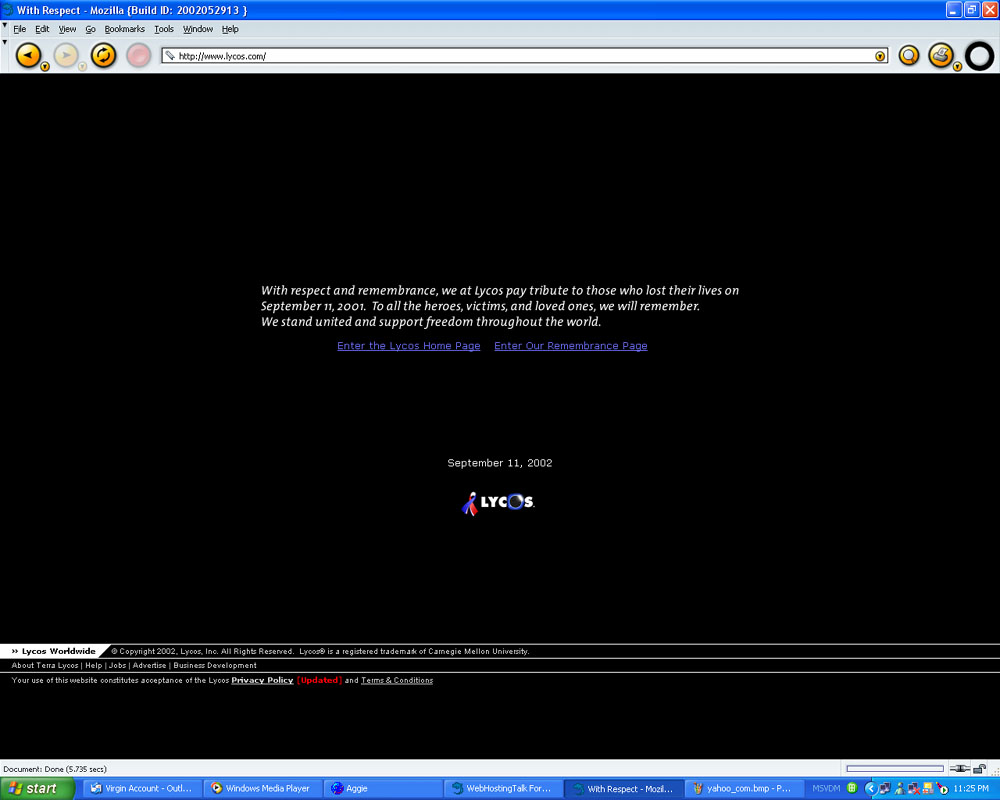Follow the Enter the Lycos Home Page link
This screenshot has width=1000, height=800.
click(x=408, y=346)
